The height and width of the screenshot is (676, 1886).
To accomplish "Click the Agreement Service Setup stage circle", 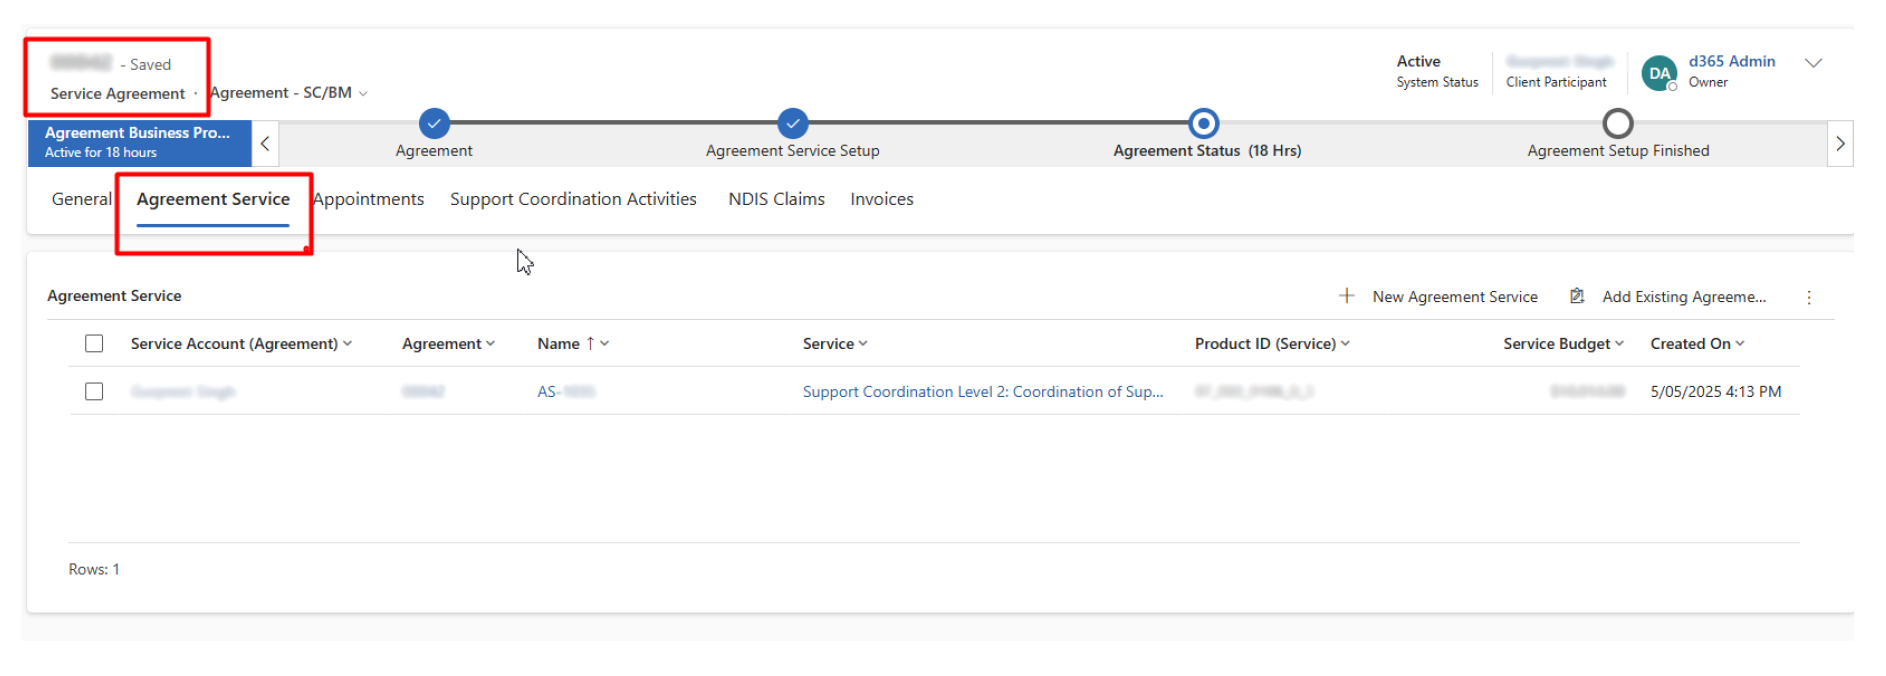I will (x=792, y=123).
